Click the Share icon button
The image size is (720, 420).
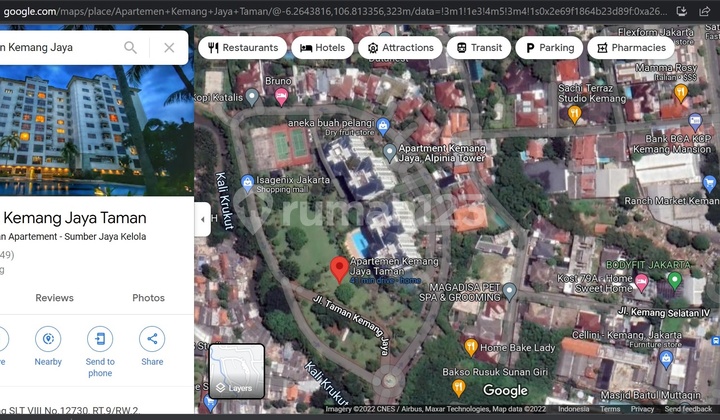click(152, 339)
